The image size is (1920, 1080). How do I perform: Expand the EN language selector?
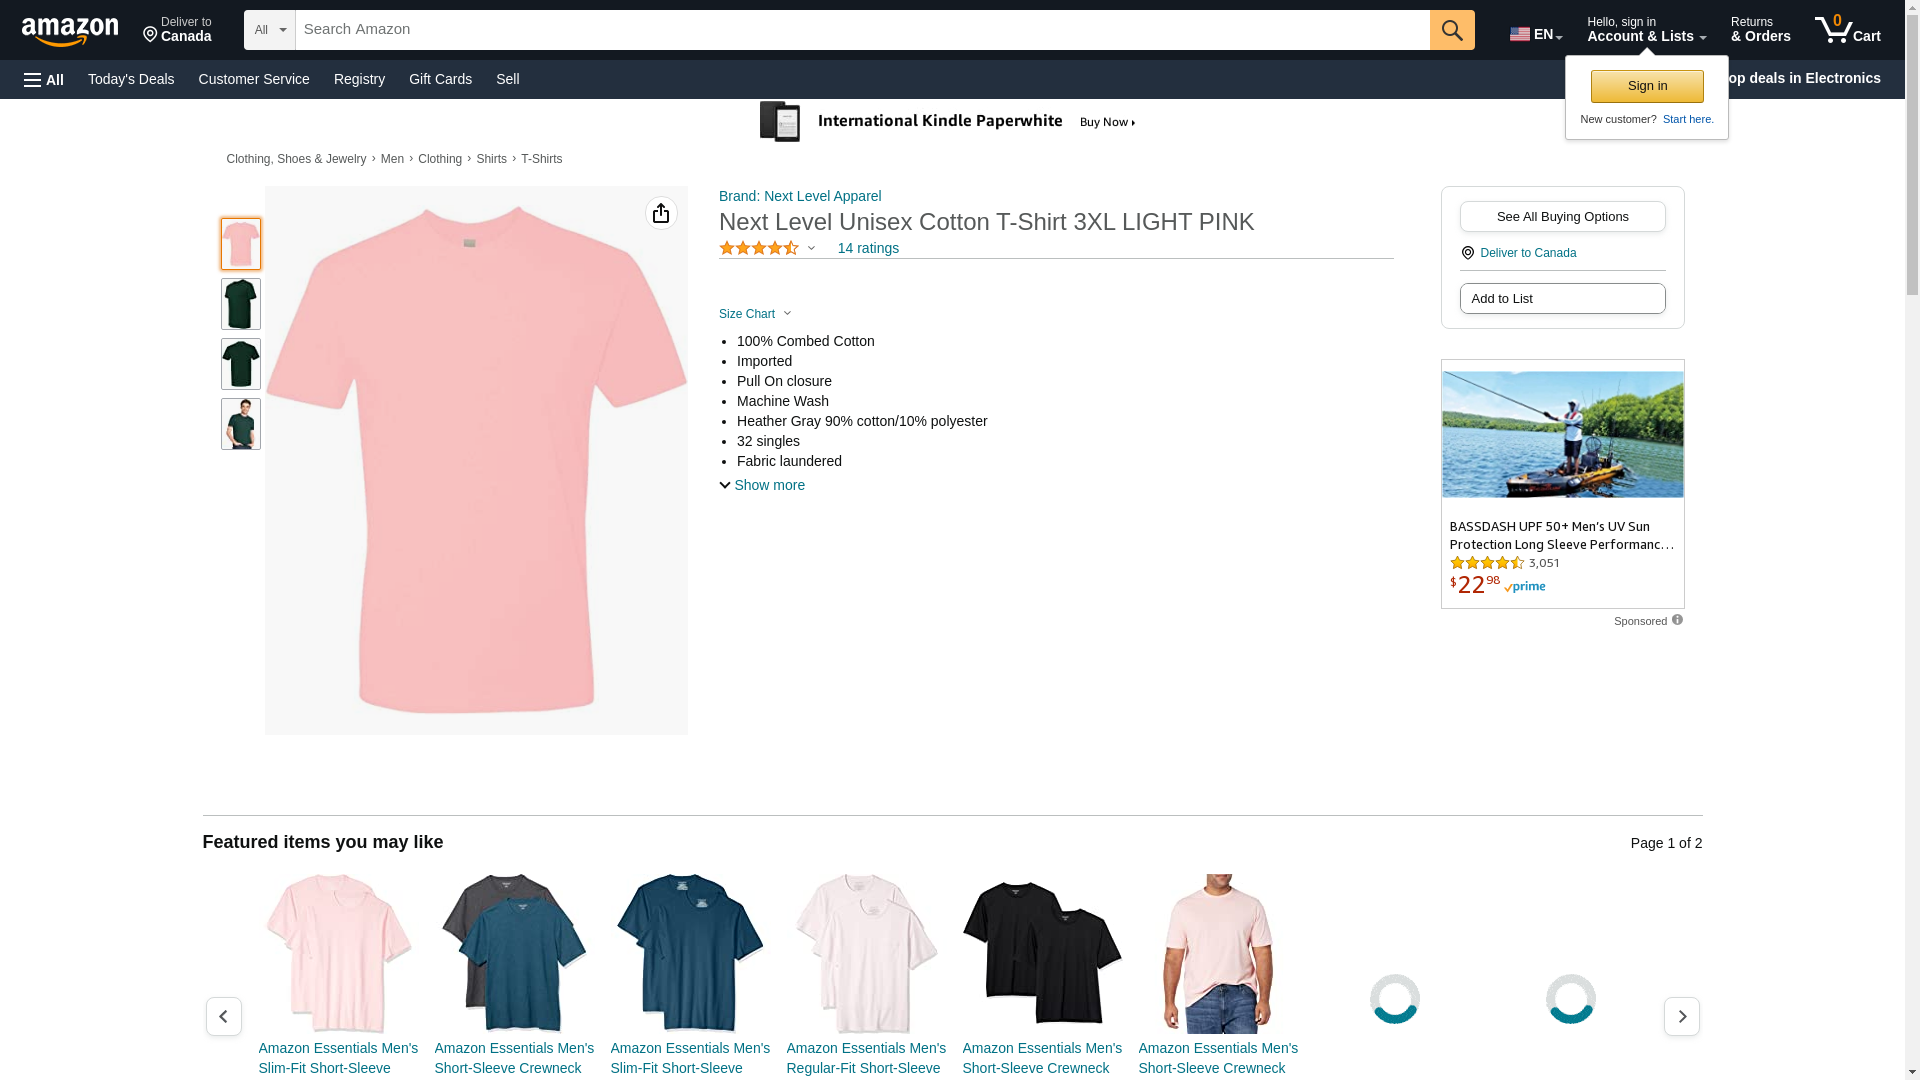(1535, 34)
